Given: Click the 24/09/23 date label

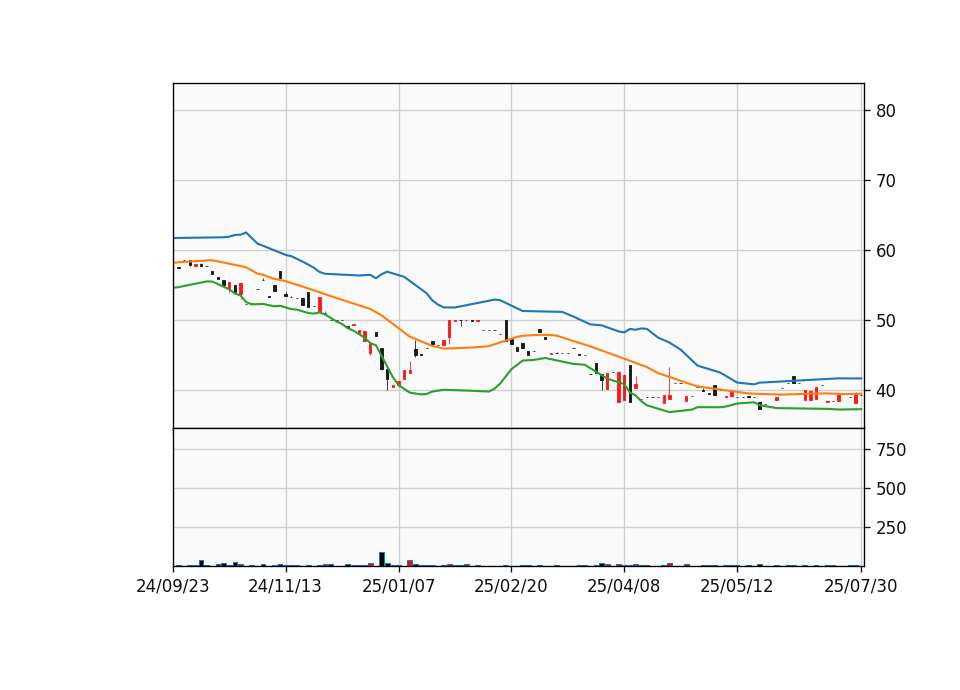Looking at the screenshot, I should click(173, 586).
